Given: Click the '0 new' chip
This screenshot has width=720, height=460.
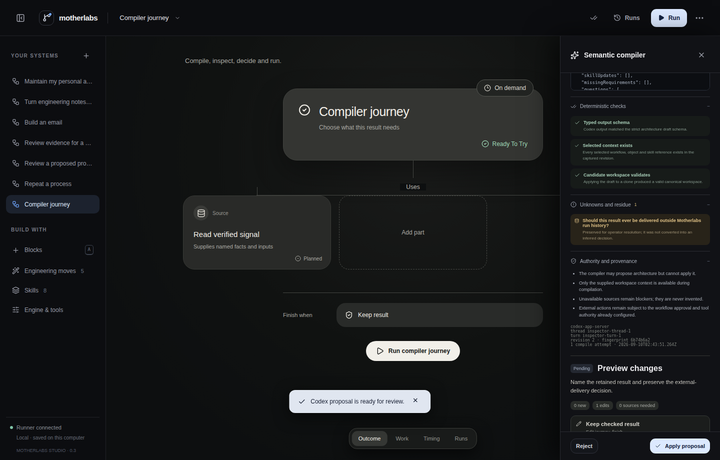Looking at the screenshot, I should [x=579, y=405].
